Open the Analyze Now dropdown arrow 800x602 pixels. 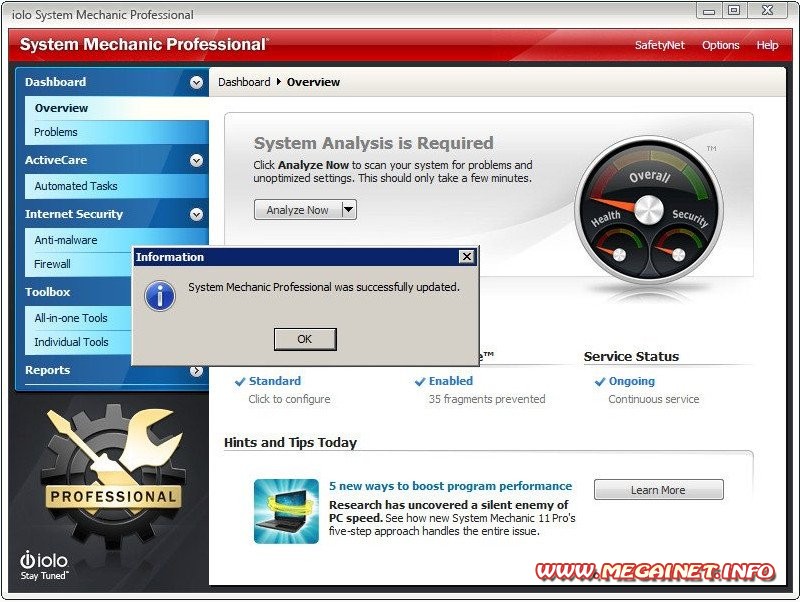point(349,210)
